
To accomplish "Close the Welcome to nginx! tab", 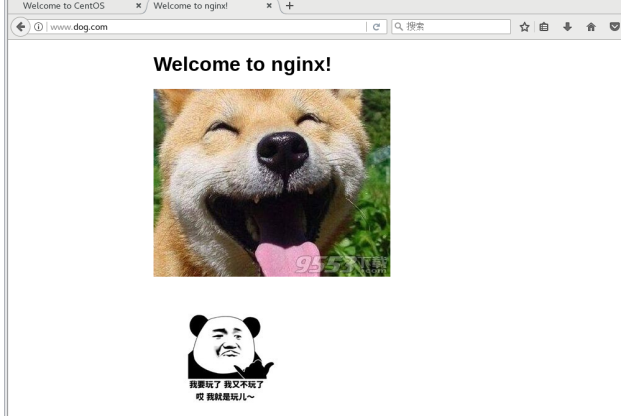I will tap(269, 6).
